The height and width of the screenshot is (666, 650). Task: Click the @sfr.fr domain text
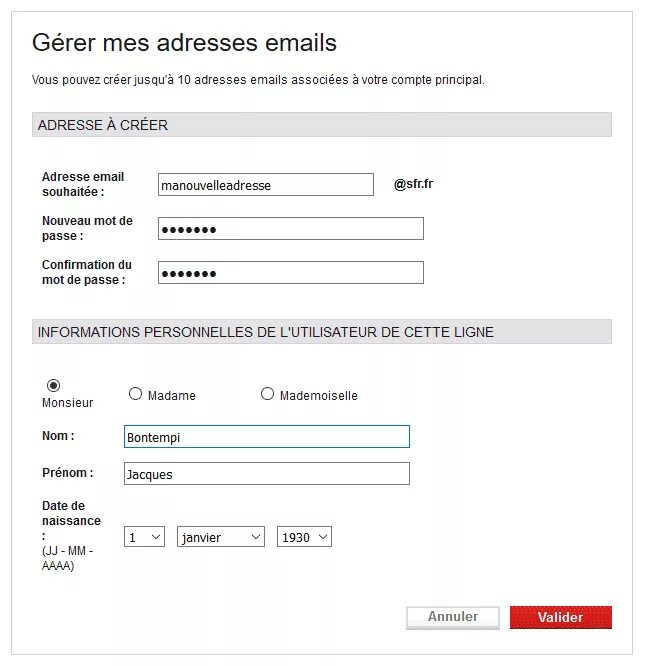(413, 184)
